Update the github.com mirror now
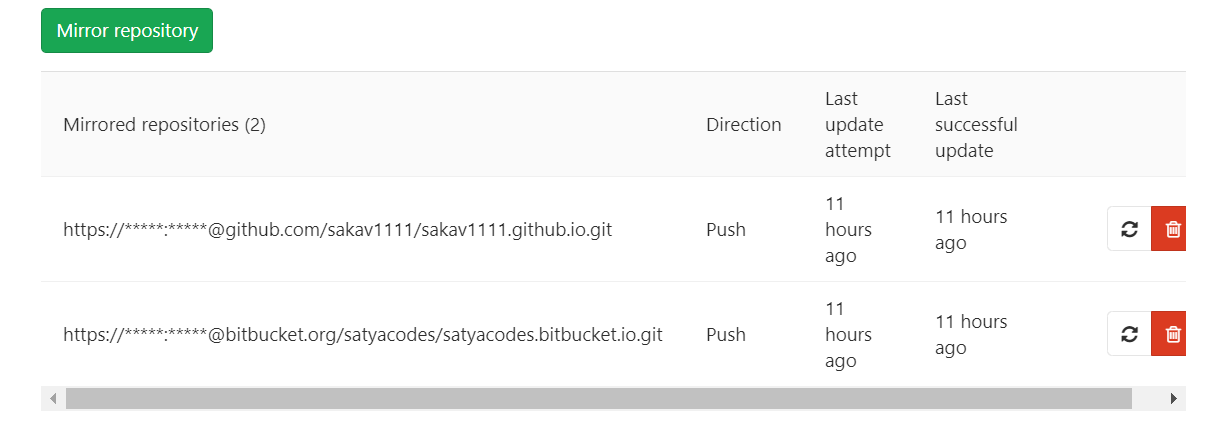 1130,229
